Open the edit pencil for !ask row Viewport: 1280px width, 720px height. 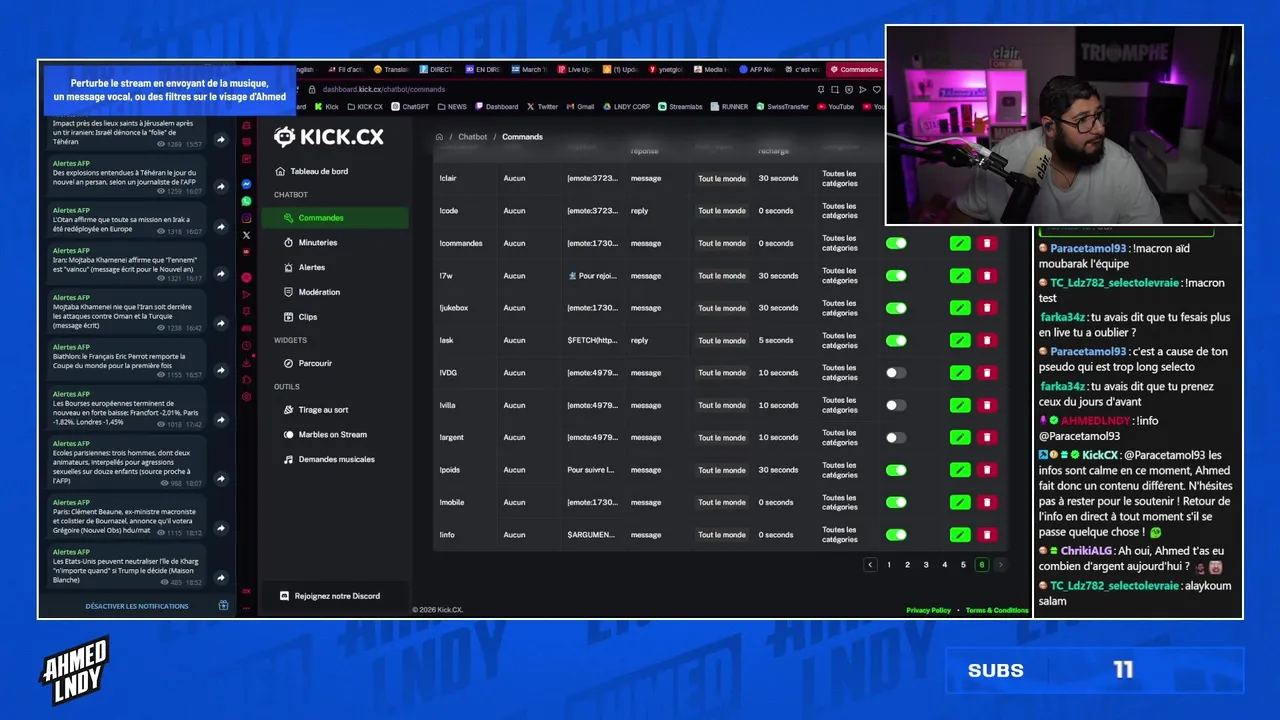coord(960,340)
